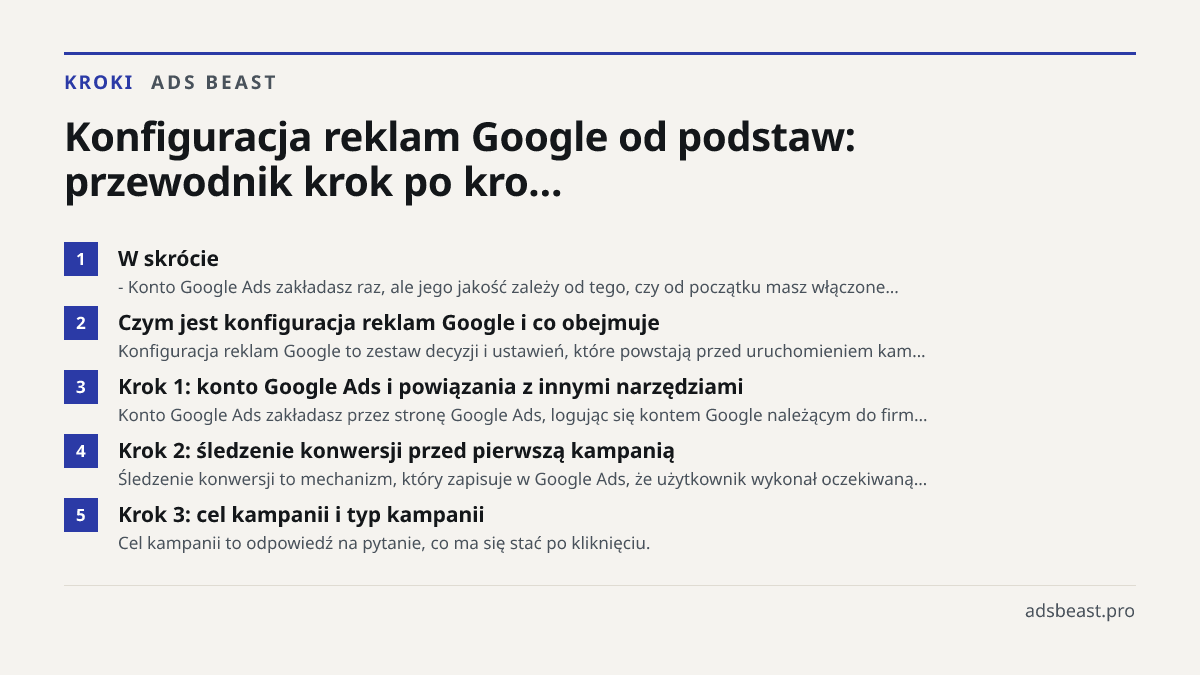Screen dimensions: 1200x675
Task: Open 'Krok 3: cel kampanii i typ kampanii'
Action: point(301,515)
